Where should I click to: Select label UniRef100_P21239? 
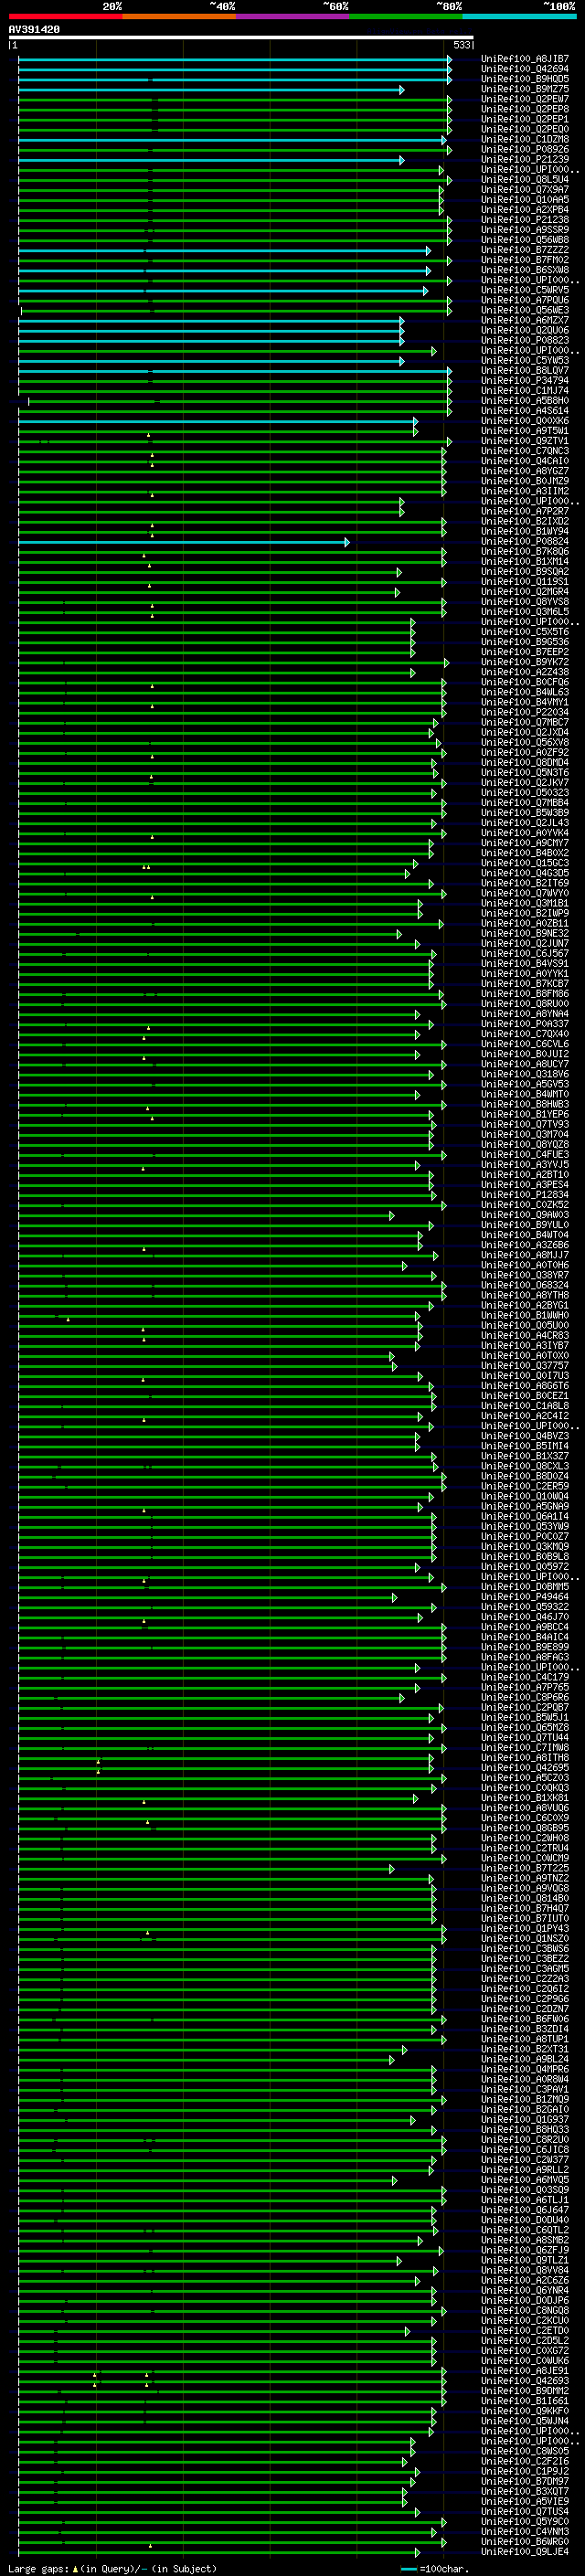[x=525, y=159]
